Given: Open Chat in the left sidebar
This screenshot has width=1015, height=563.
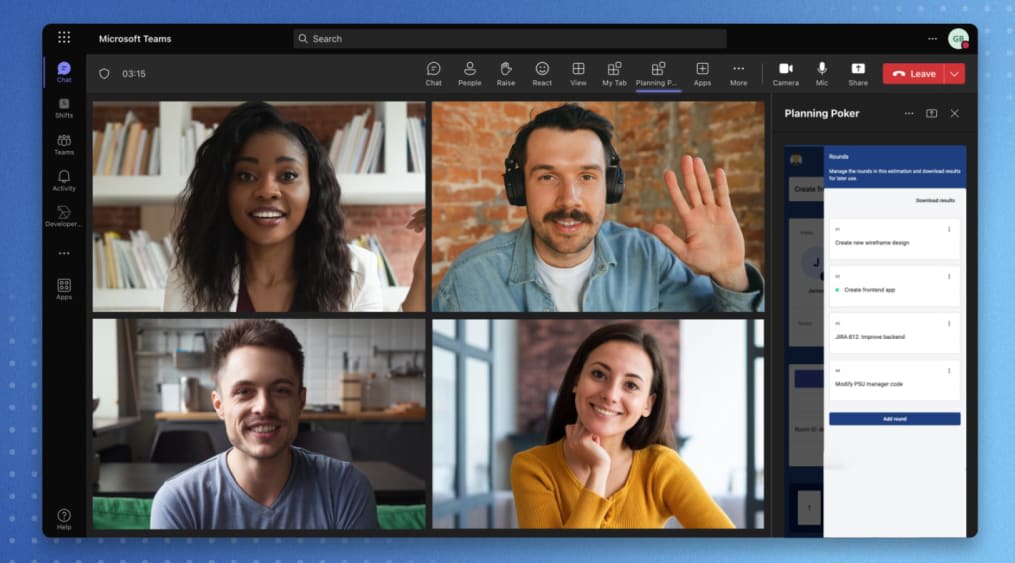Looking at the screenshot, I should [x=64, y=72].
